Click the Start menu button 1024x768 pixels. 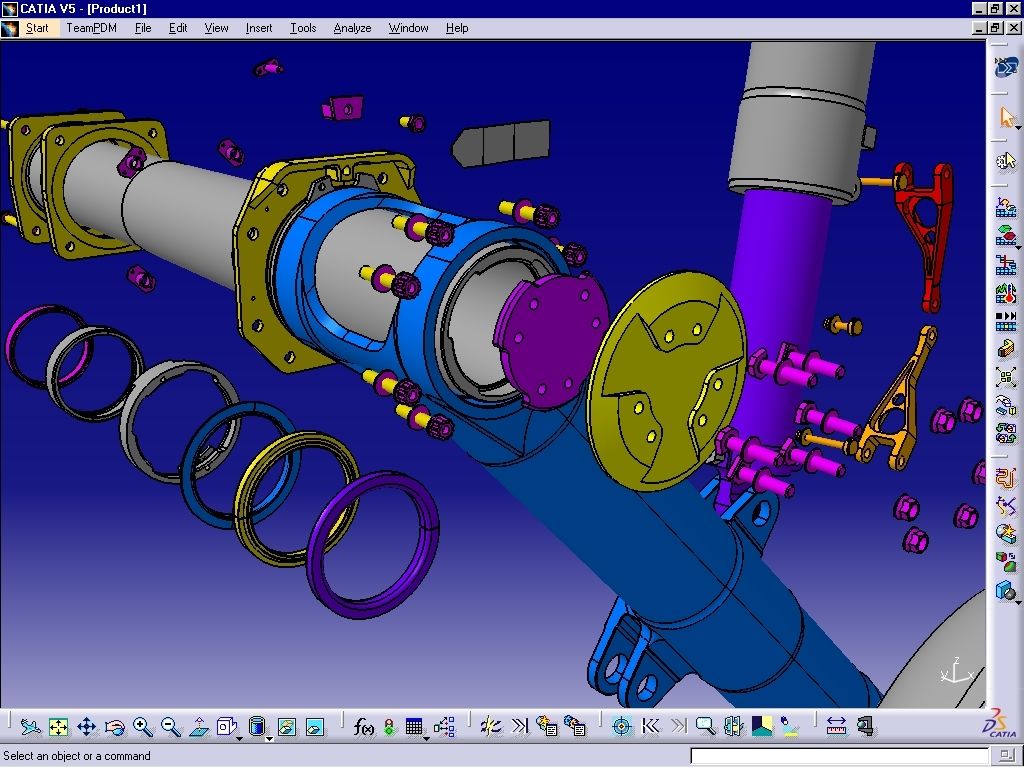click(37, 28)
